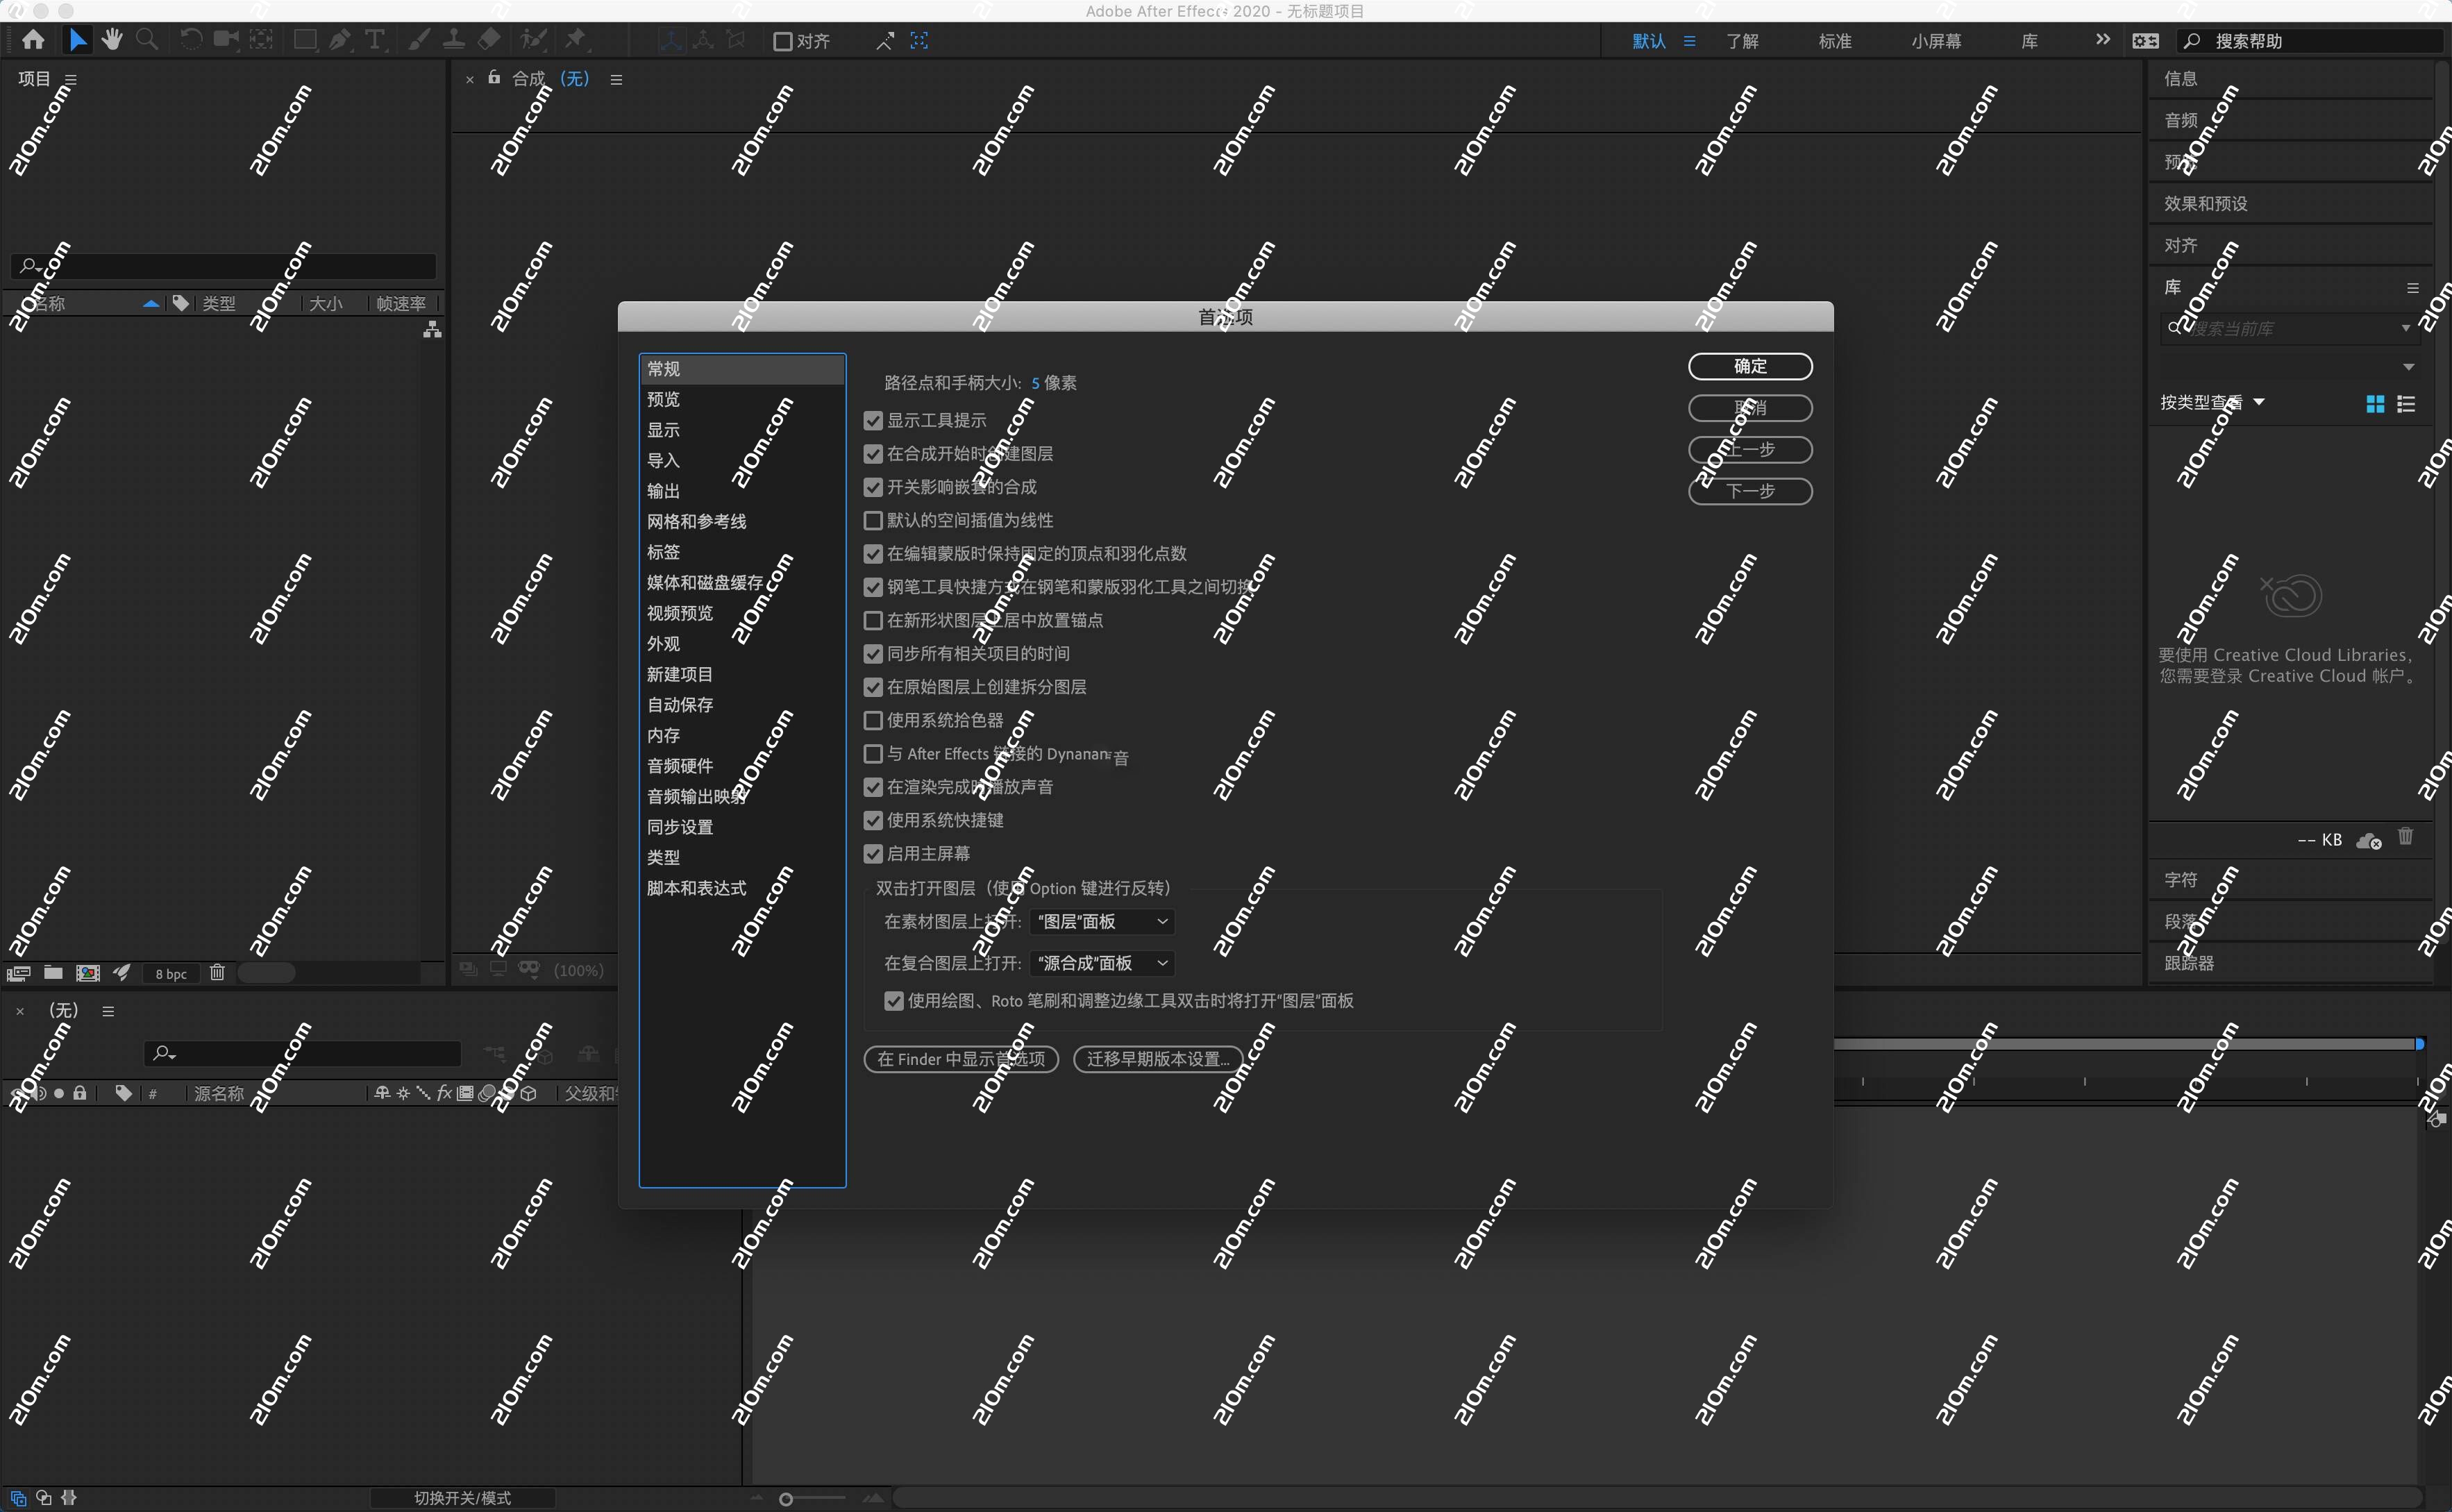The width and height of the screenshot is (2452, 1512).
Task: Switch to the 标准 workspace tab
Action: pos(1835,41)
